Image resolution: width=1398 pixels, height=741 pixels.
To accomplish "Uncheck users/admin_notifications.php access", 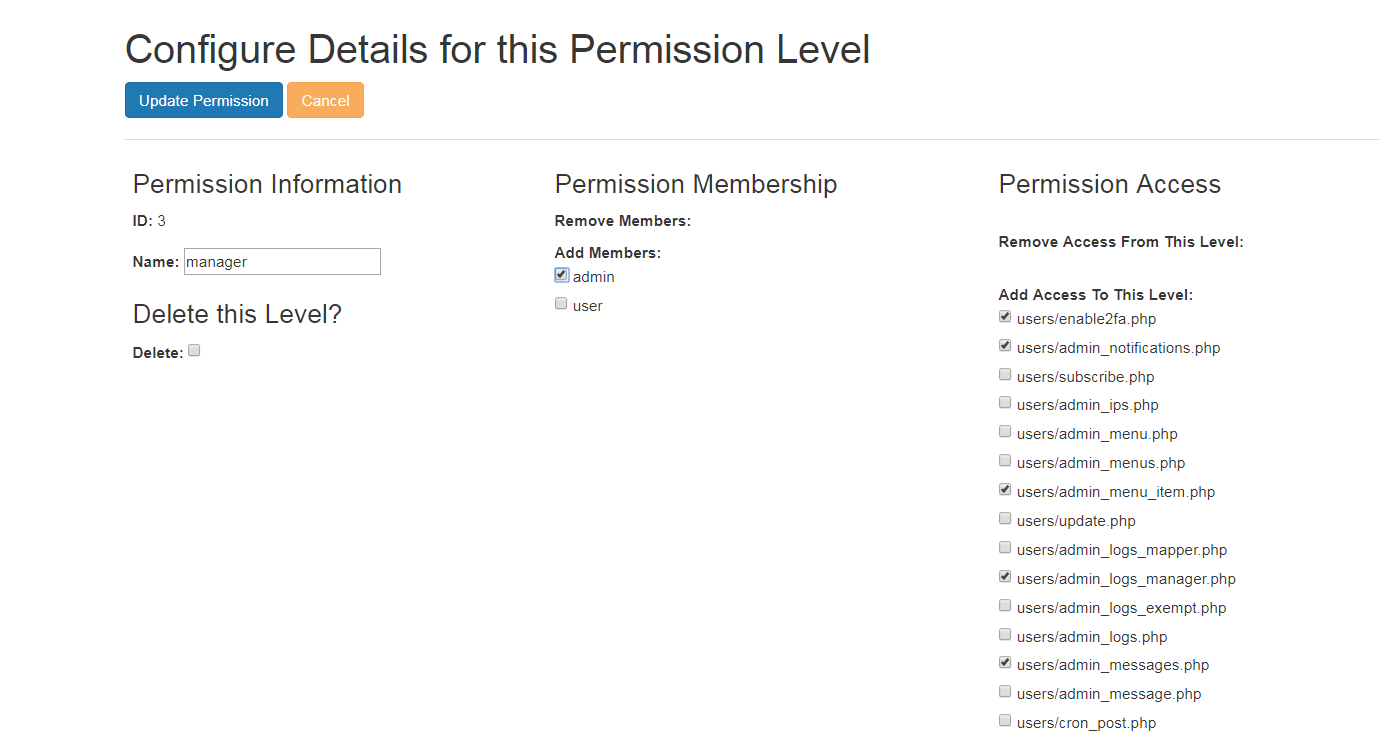I will coord(1005,346).
